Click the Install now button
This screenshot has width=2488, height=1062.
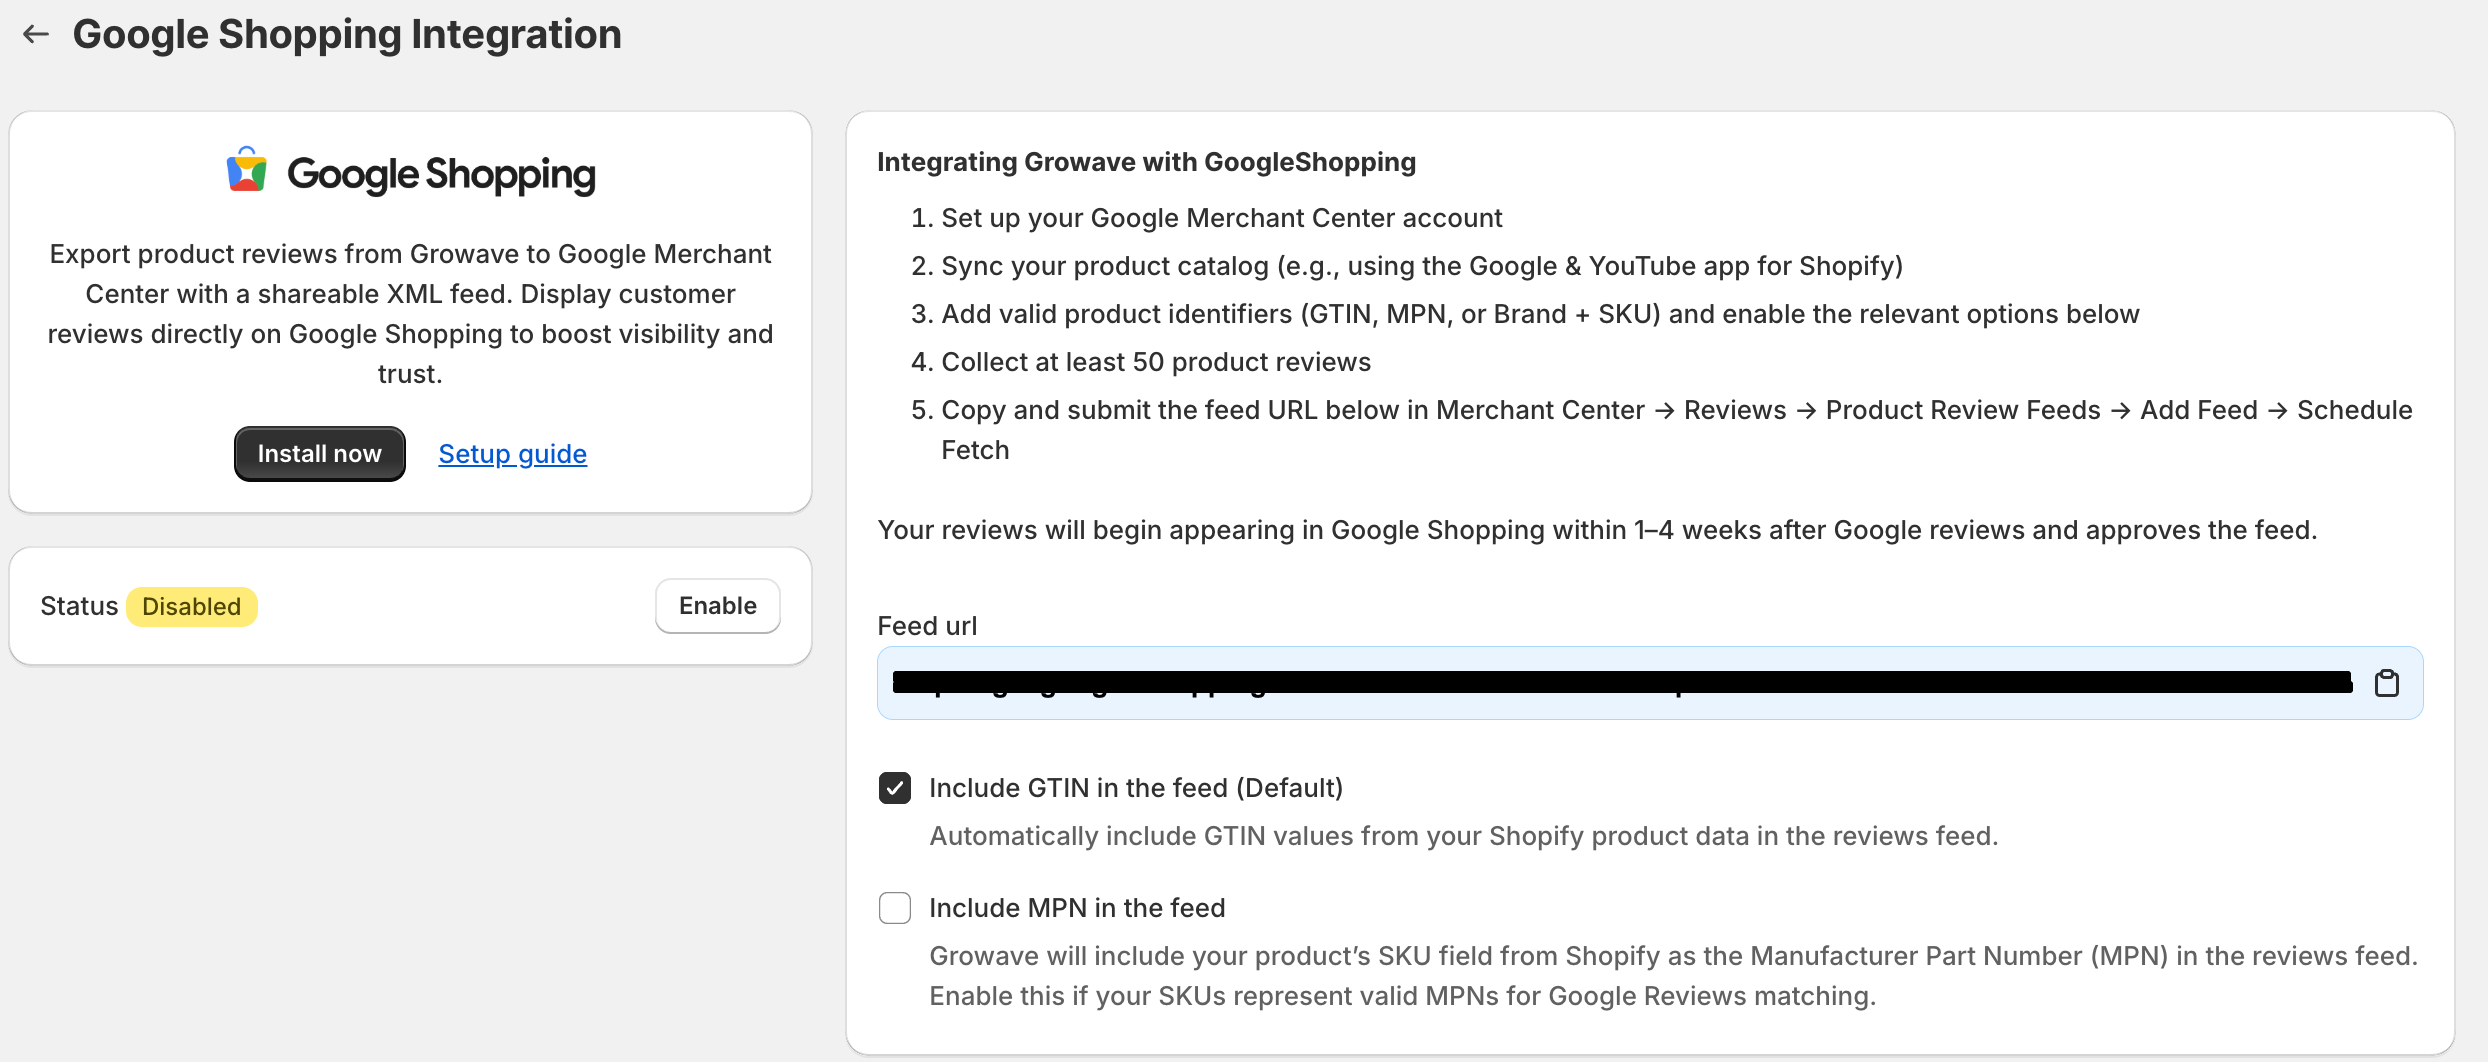320,454
